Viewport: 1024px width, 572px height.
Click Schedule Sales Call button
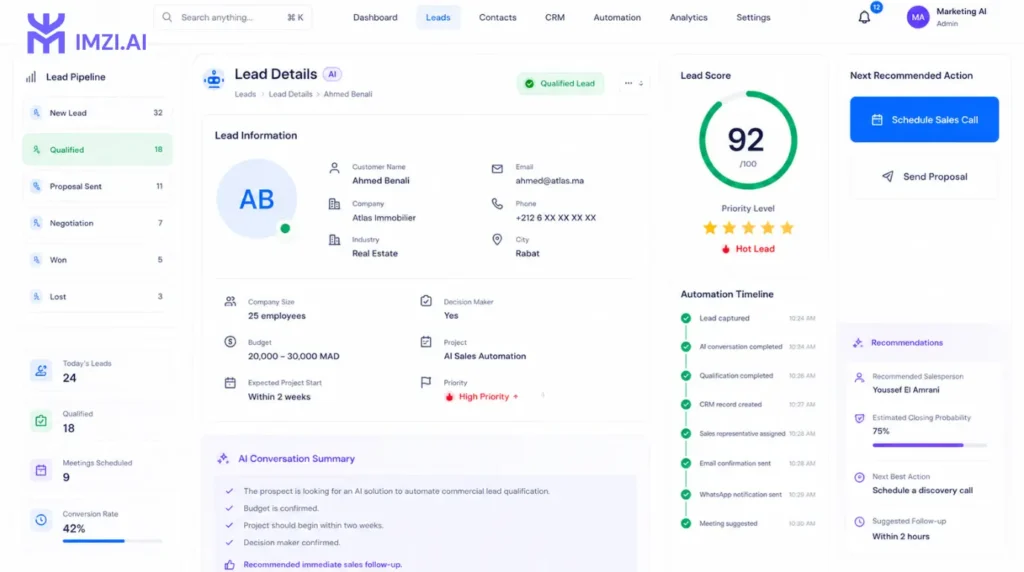click(x=924, y=119)
